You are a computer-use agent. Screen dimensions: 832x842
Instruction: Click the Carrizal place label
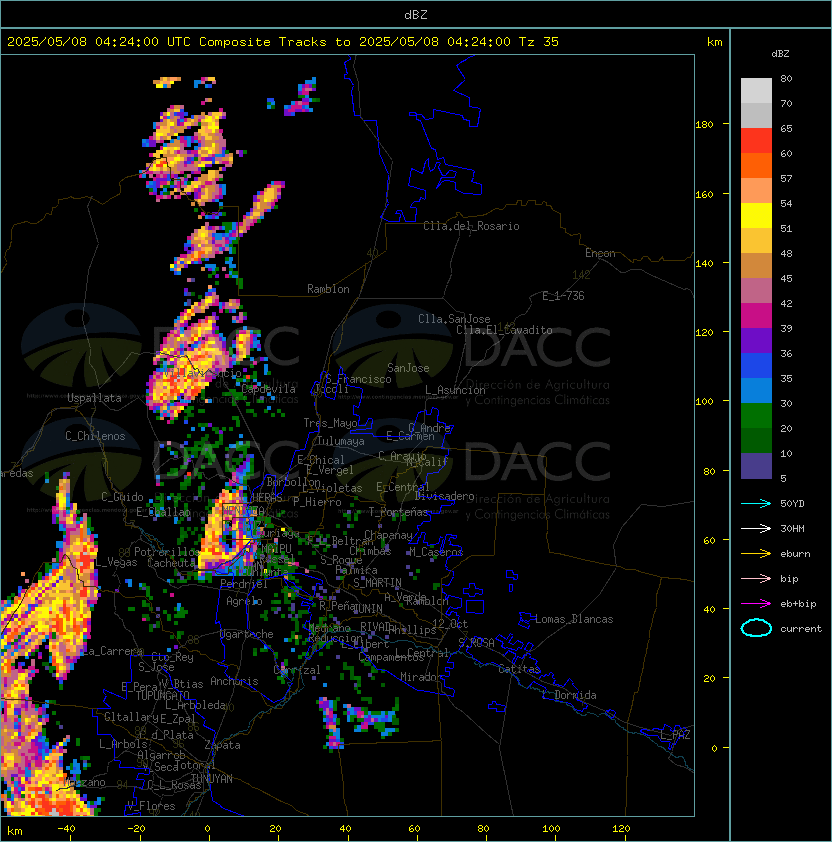[x=297, y=670]
